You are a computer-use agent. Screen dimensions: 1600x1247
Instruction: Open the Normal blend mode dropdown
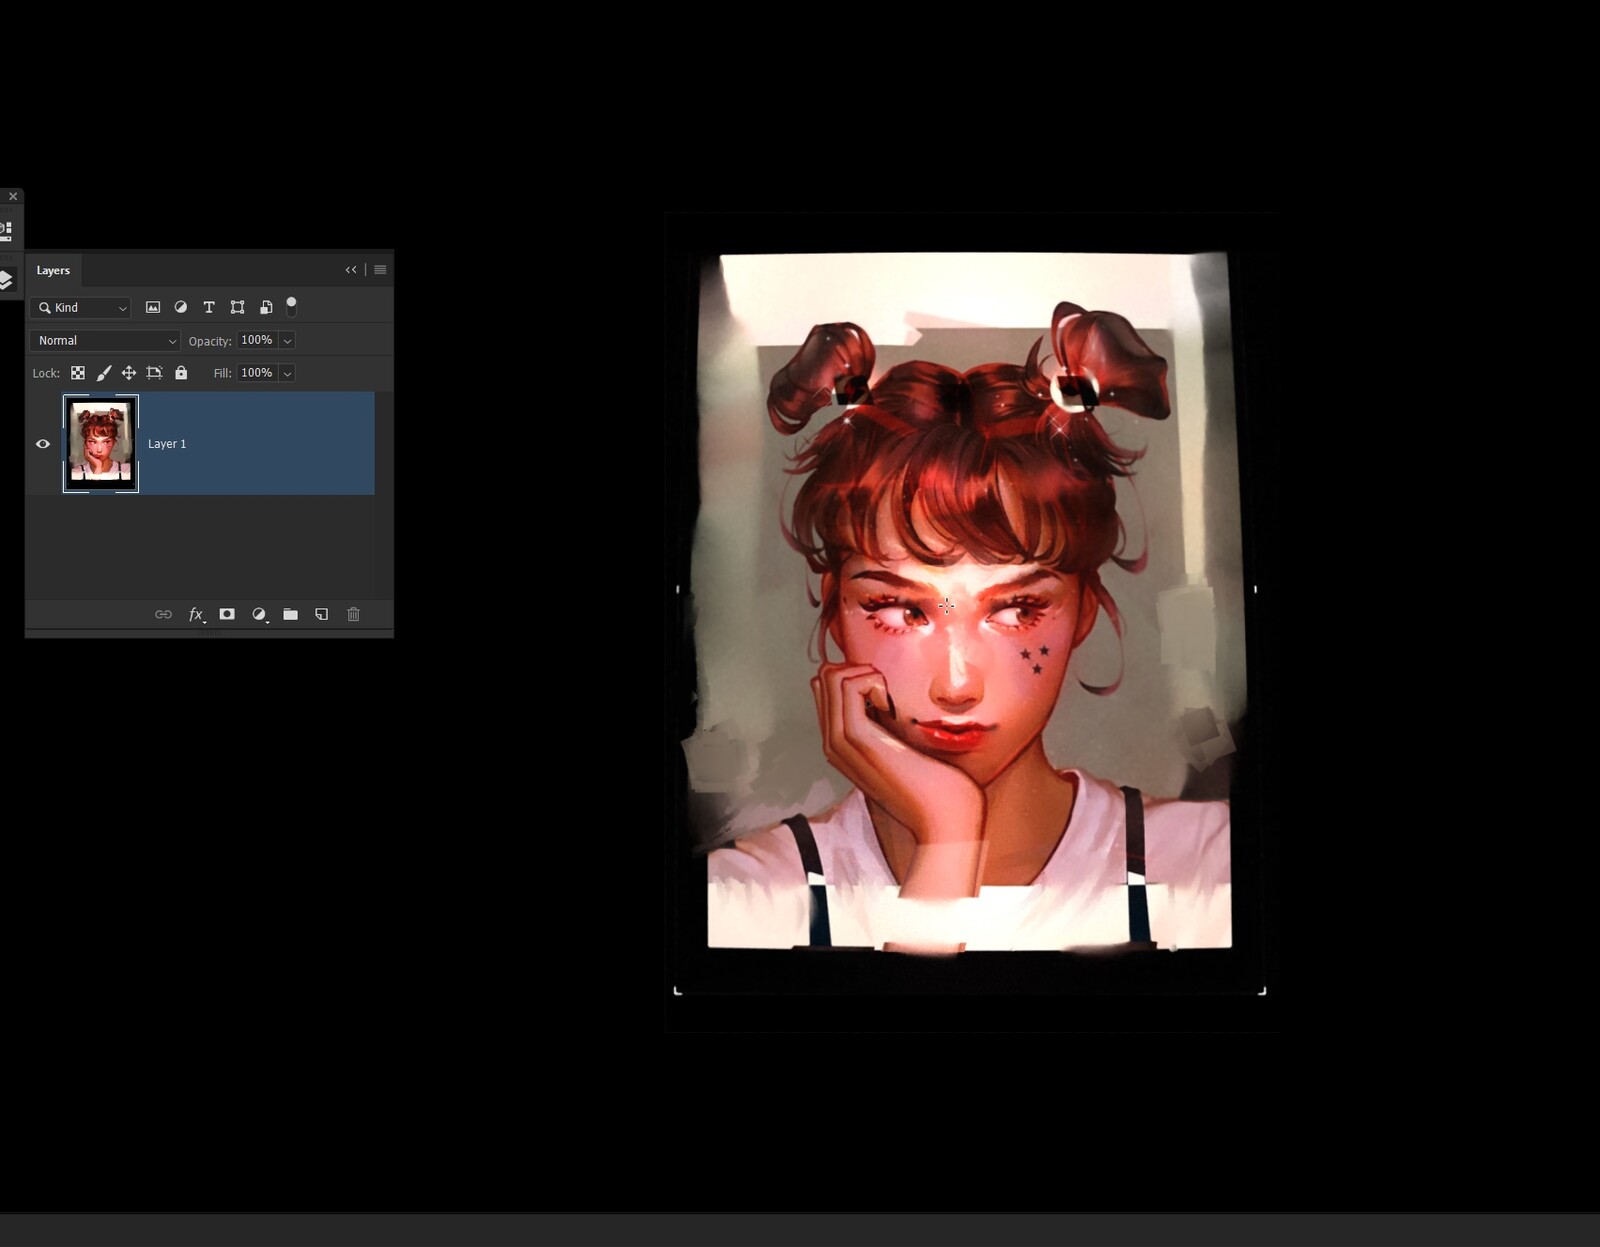(105, 341)
